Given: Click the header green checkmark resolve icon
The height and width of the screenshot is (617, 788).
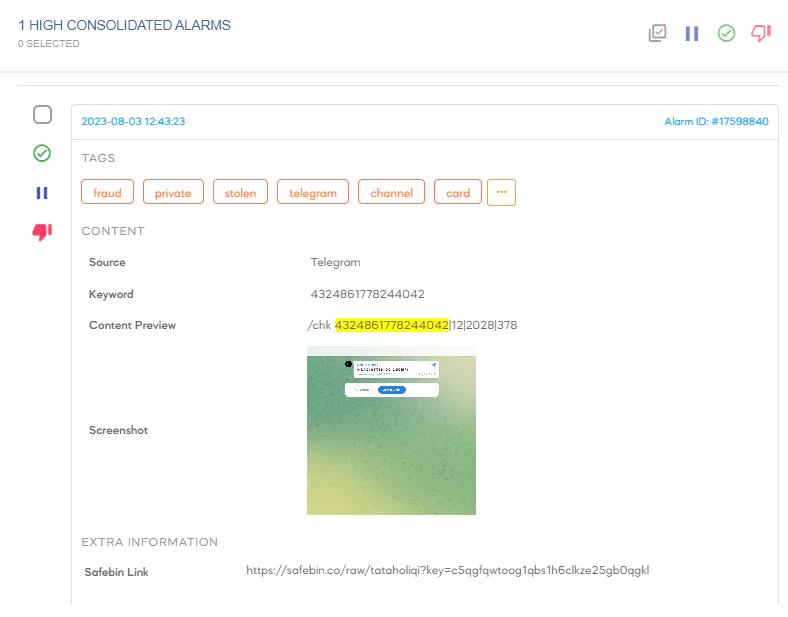Looking at the screenshot, I should (726, 34).
